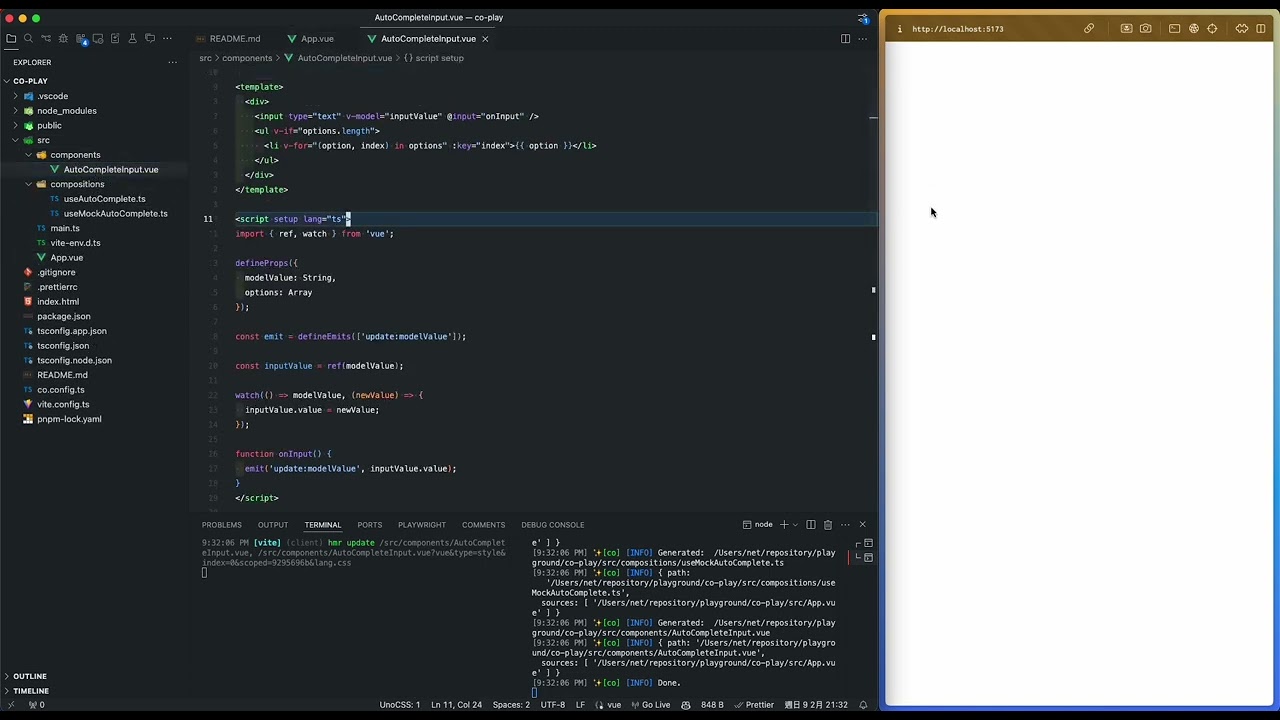Open the Extensions view with badge
The height and width of the screenshot is (720, 1280).
pos(81,38)
